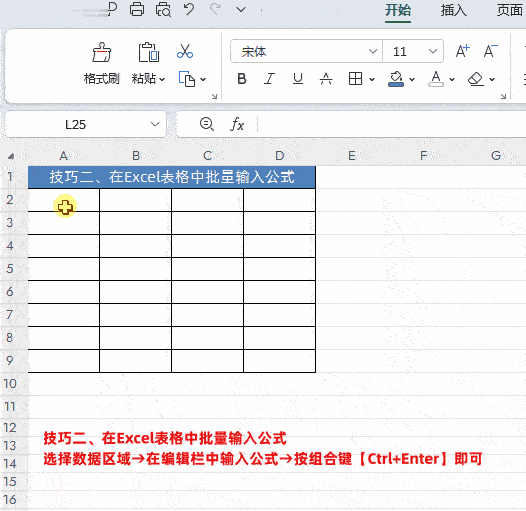The image size is (526, 511).
Task: Open the font color dropdown arrow
Action: tap(452, 80)
